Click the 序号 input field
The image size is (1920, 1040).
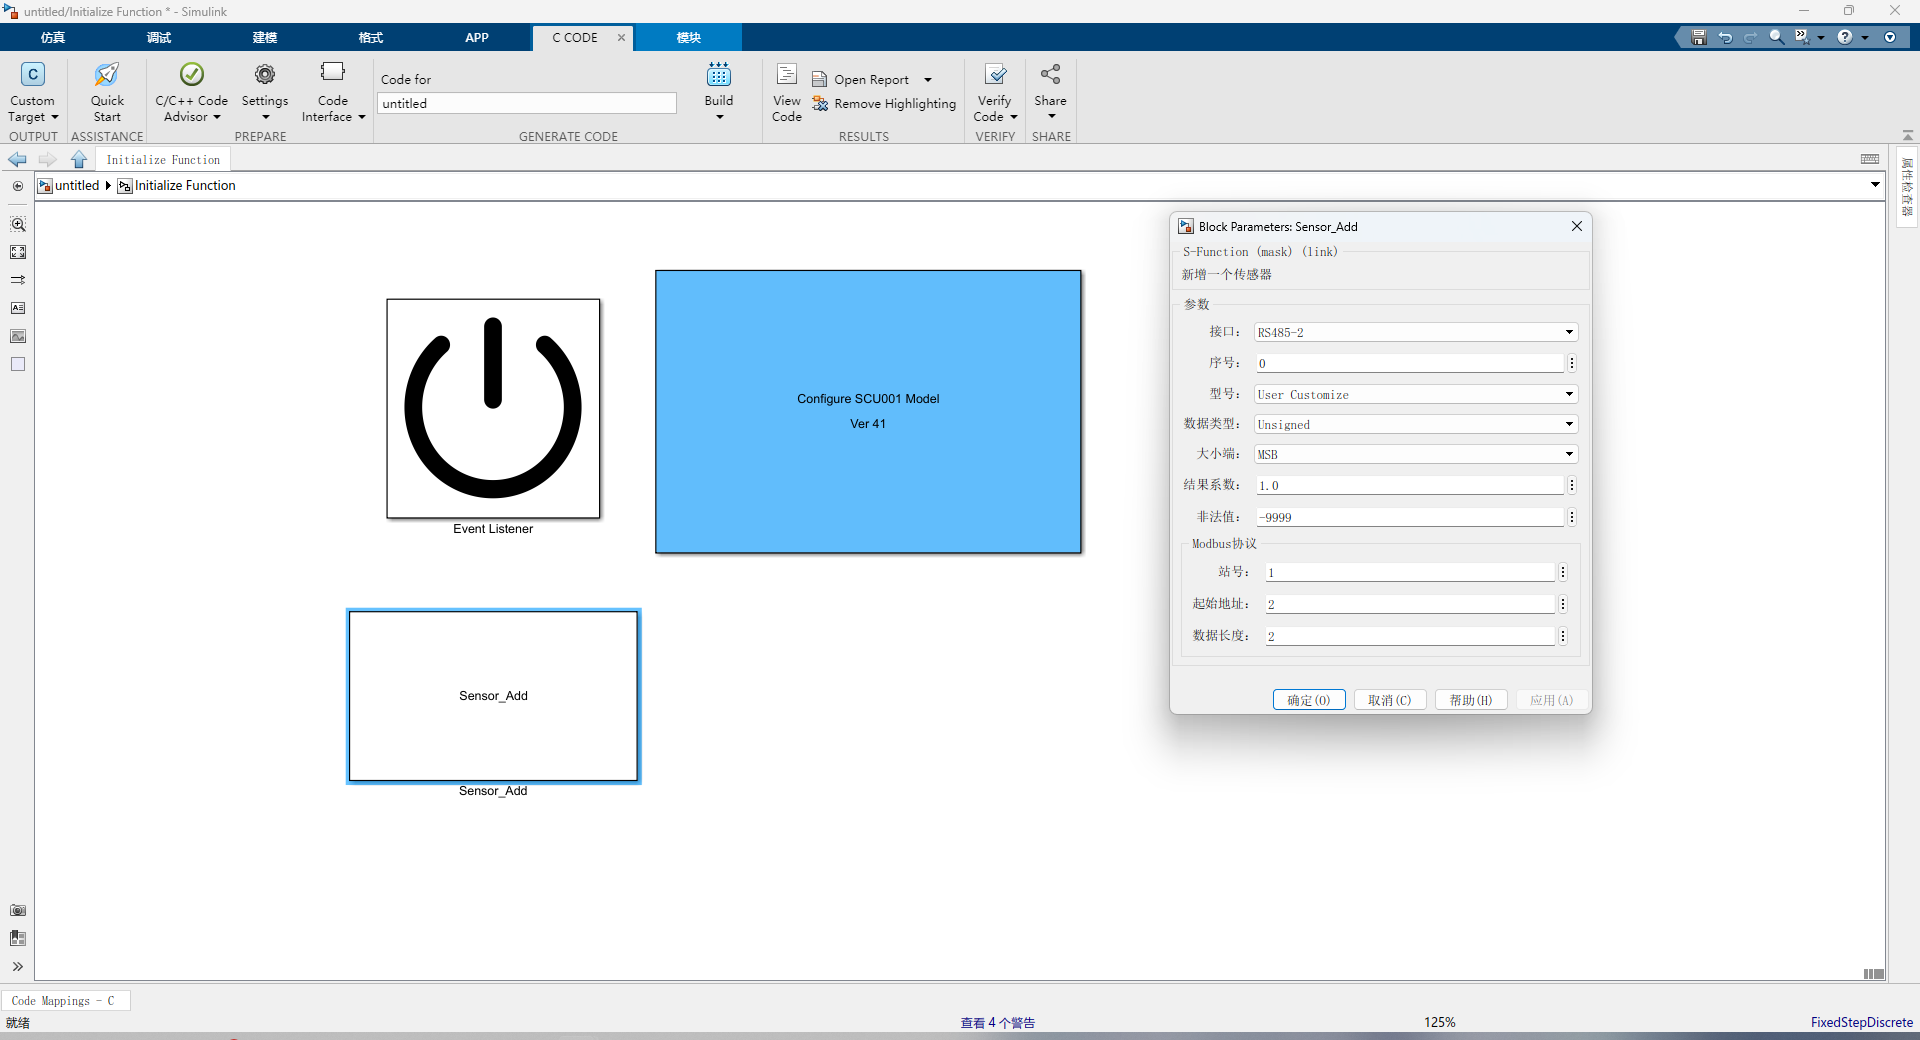point(1409,363)
